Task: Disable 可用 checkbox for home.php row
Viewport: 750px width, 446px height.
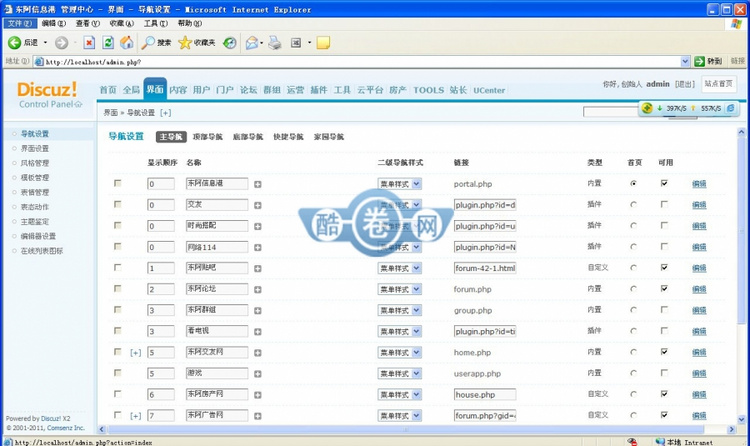Action: [664, 352]
